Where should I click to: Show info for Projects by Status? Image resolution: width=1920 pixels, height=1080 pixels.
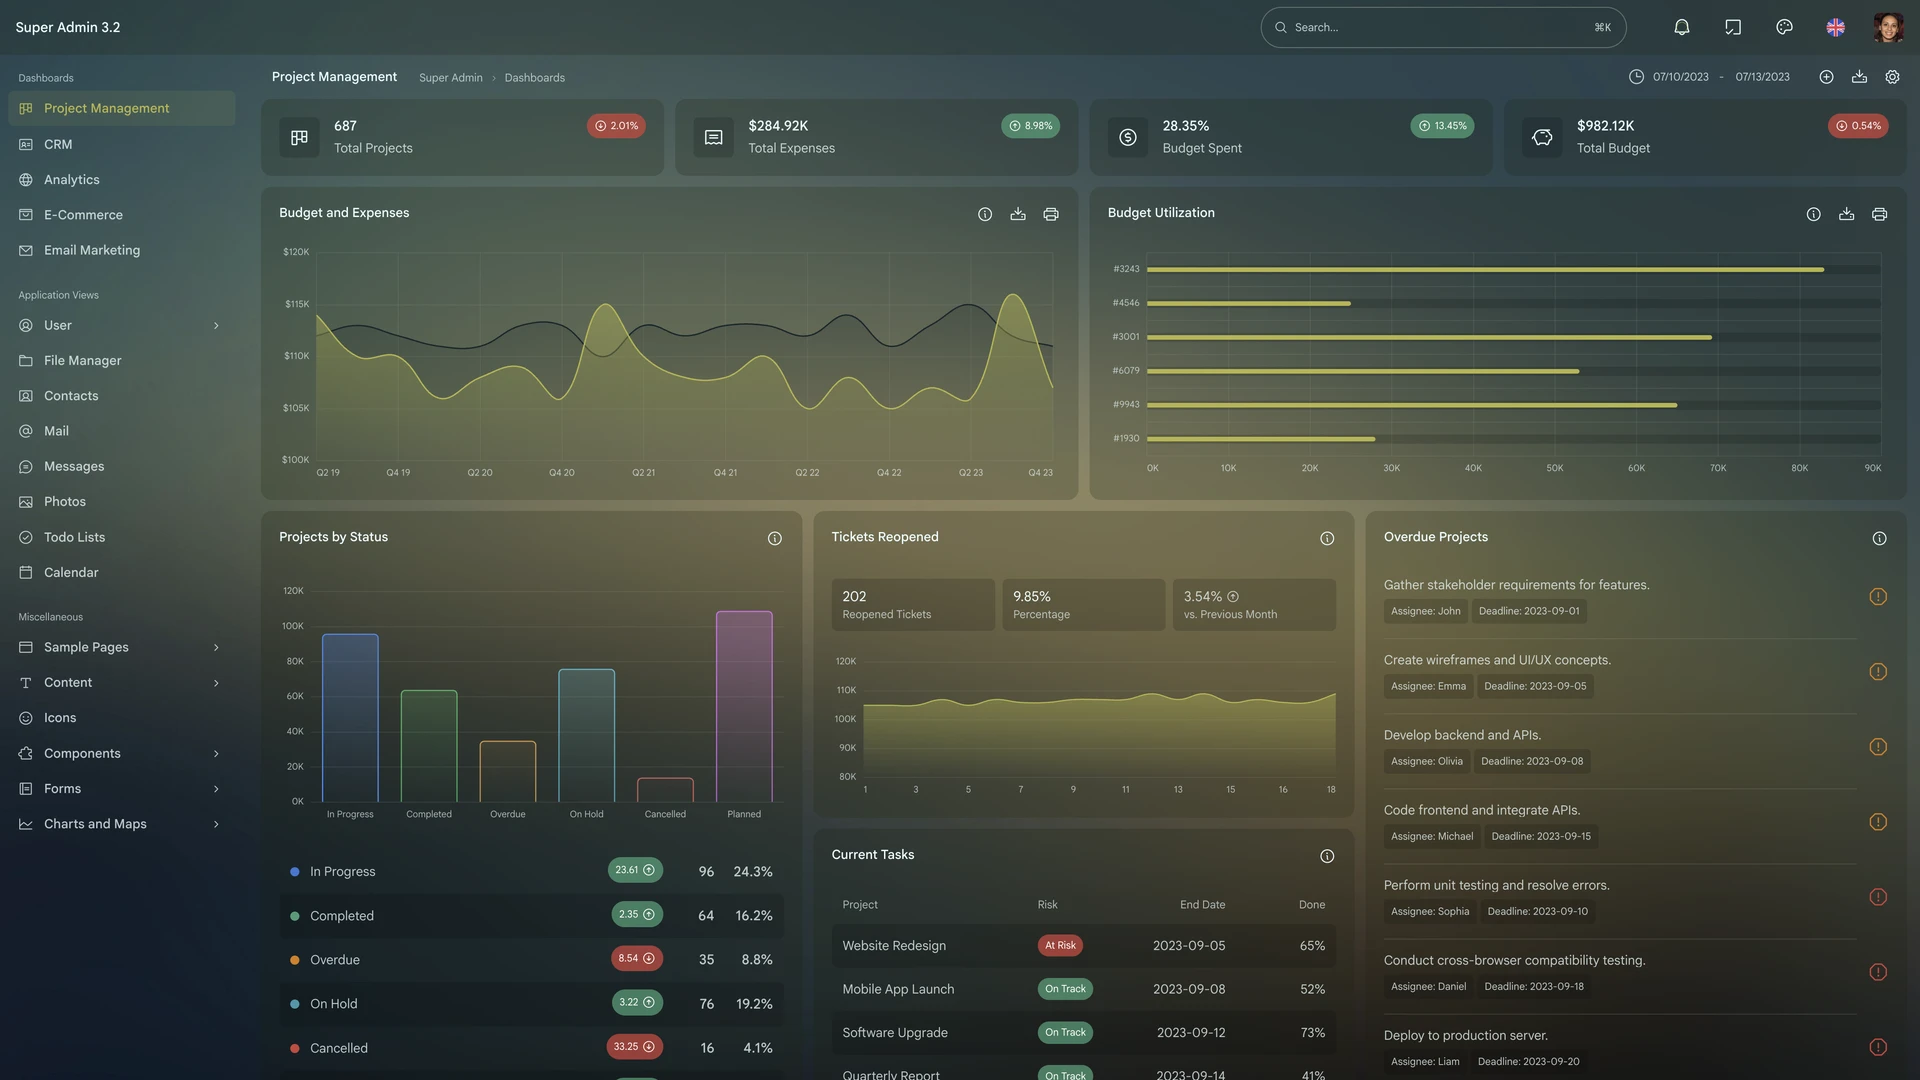(x=774, y=538)
